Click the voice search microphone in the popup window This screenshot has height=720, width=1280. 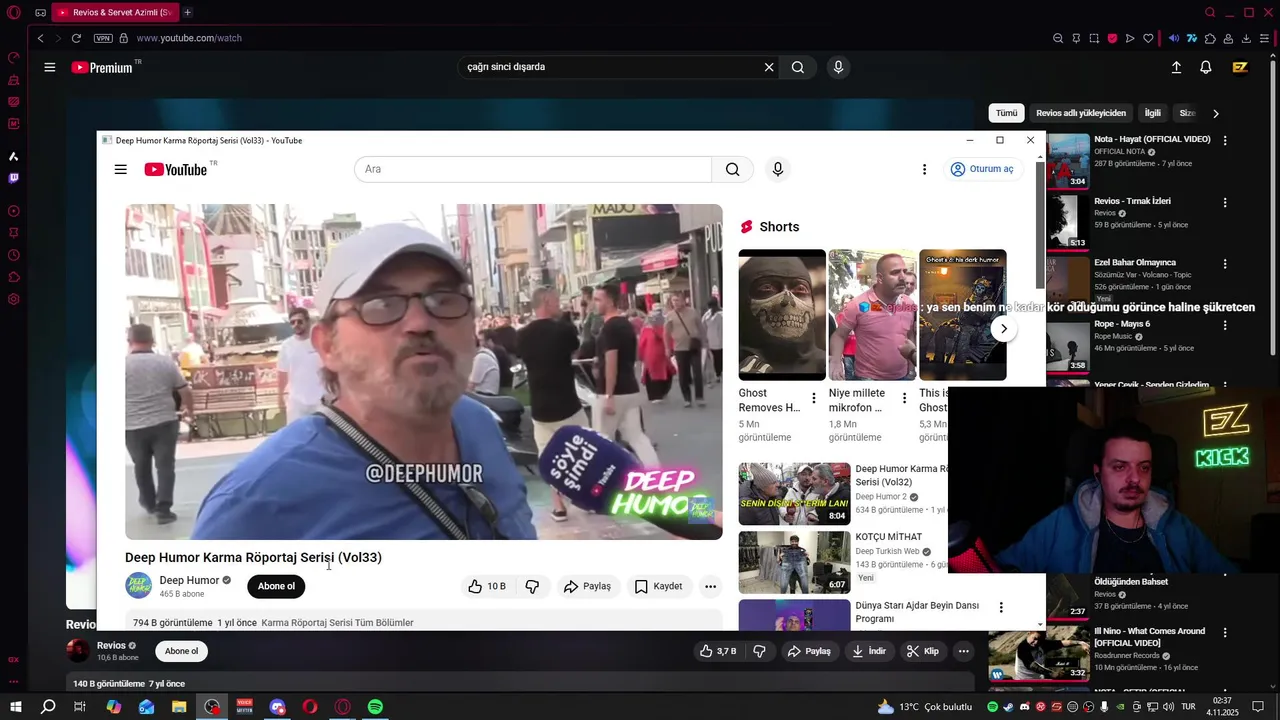778,169
